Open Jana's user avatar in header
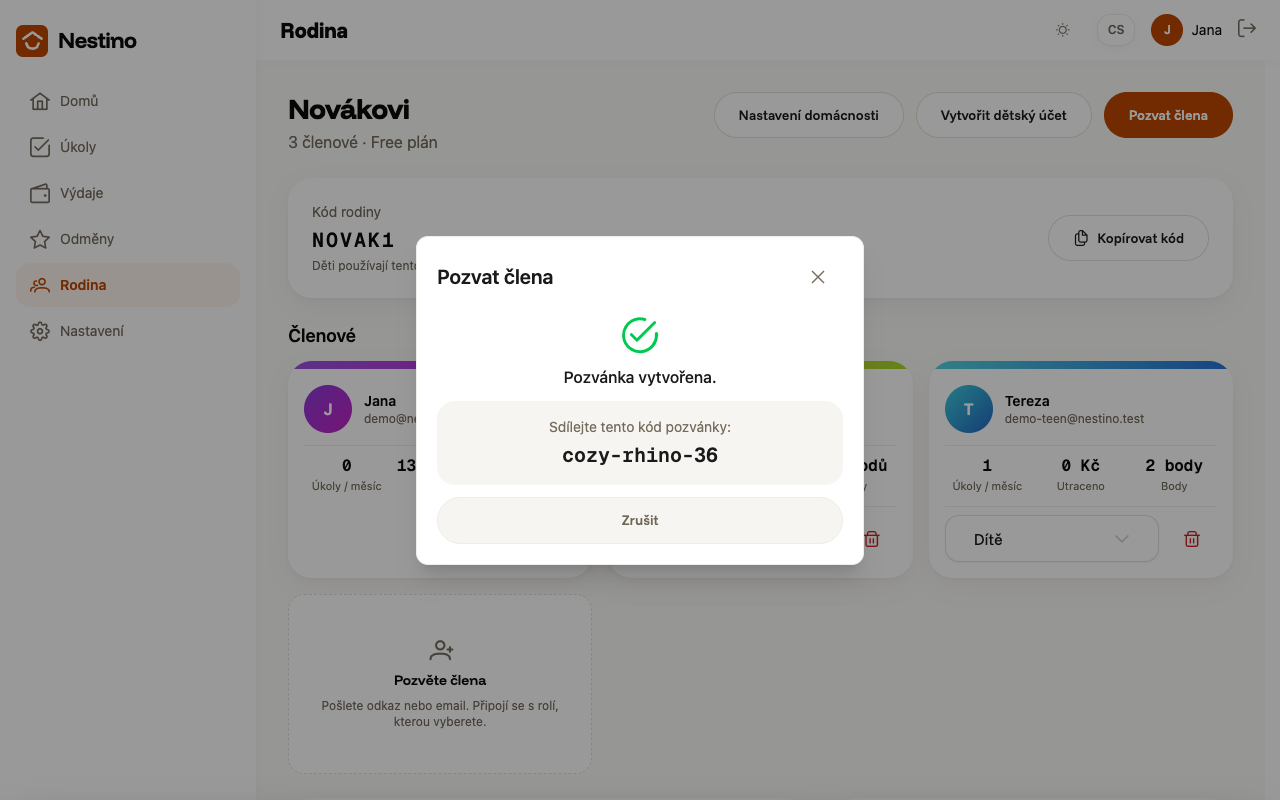Image resolution: width=1280 pixels, height=800 pixels. [1167, 30]
